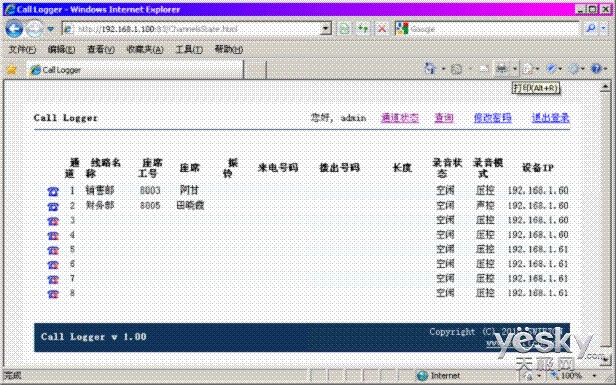Click the telephone icon for channel 4
616x385 pixels.
(53, 236)
